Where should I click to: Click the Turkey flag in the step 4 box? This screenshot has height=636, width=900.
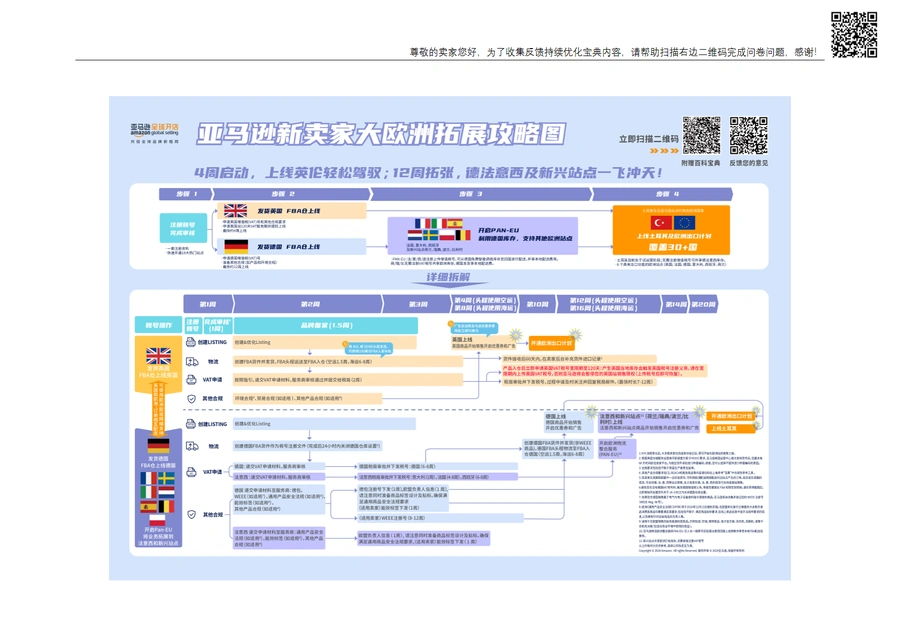coord(661,223)
